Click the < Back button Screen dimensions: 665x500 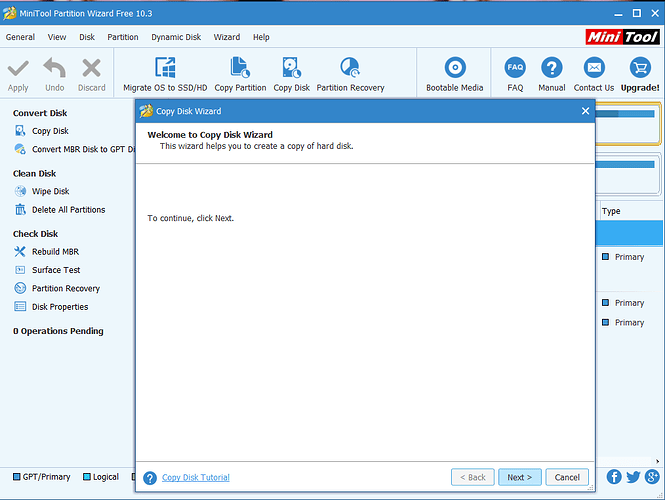473,477
